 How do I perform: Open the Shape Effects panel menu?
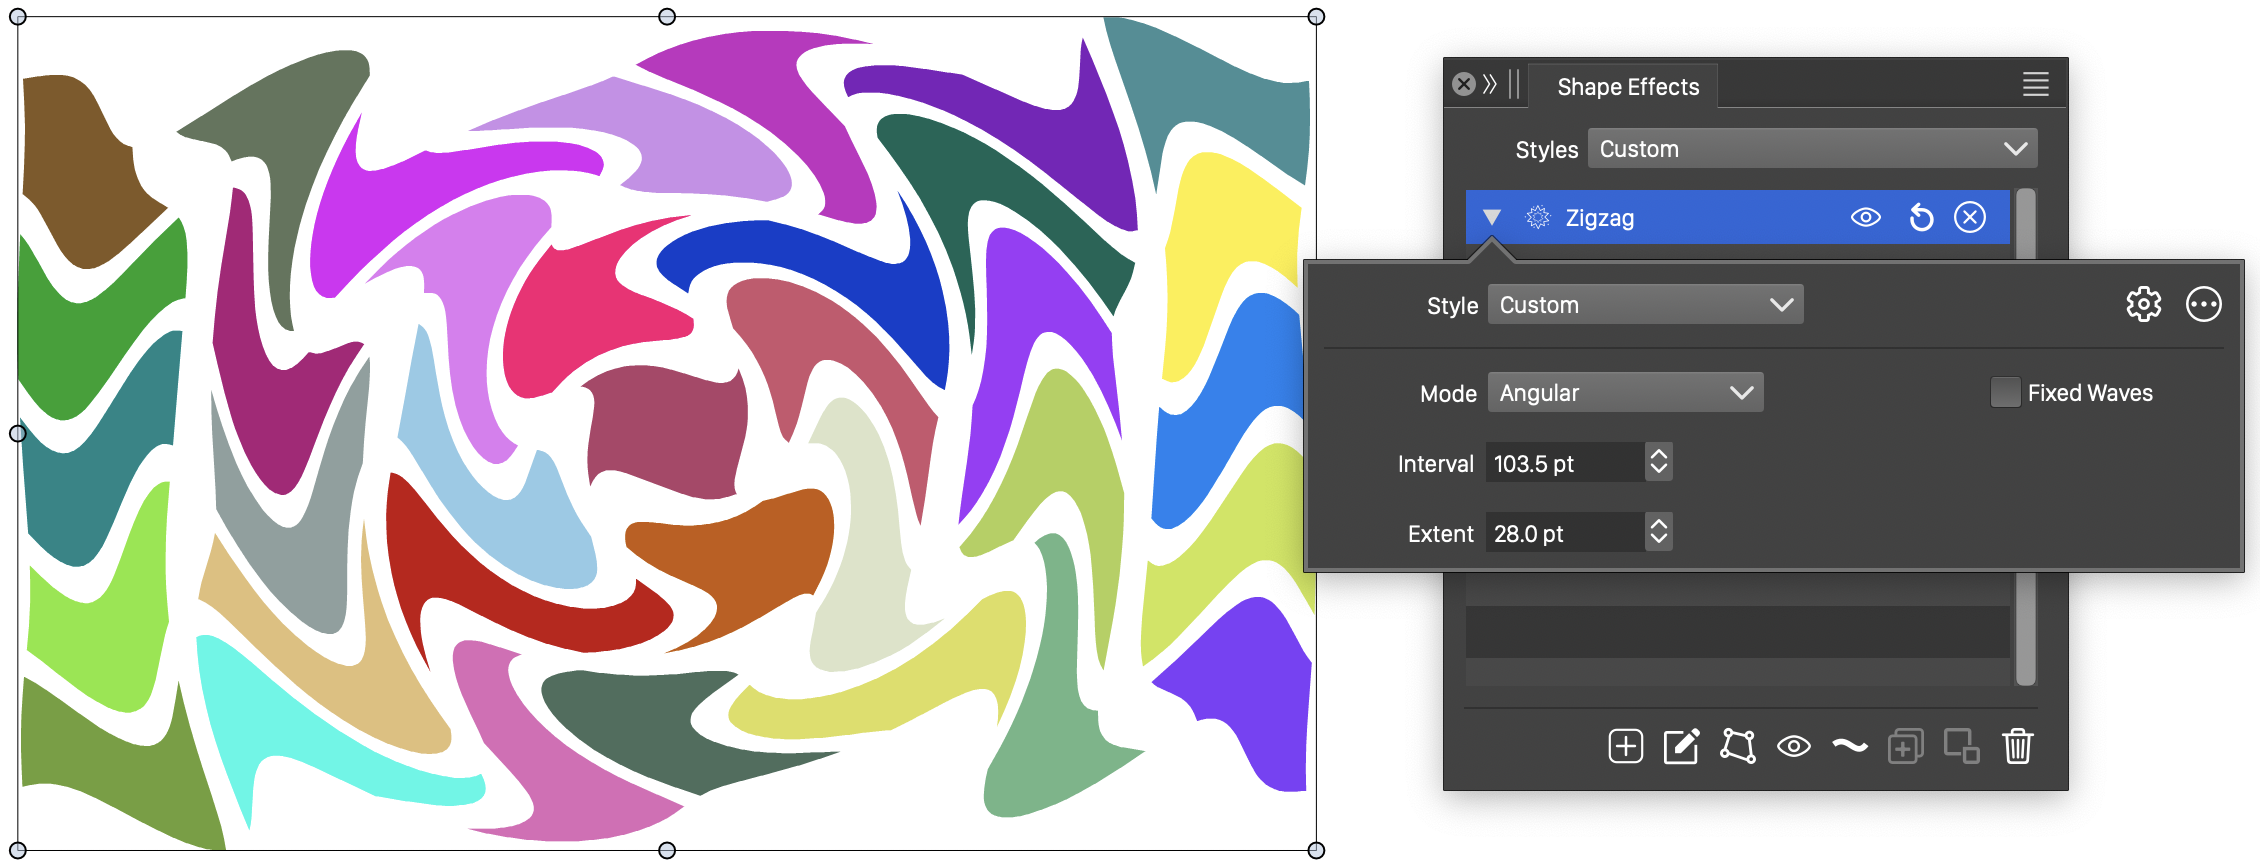point(2035,85)
